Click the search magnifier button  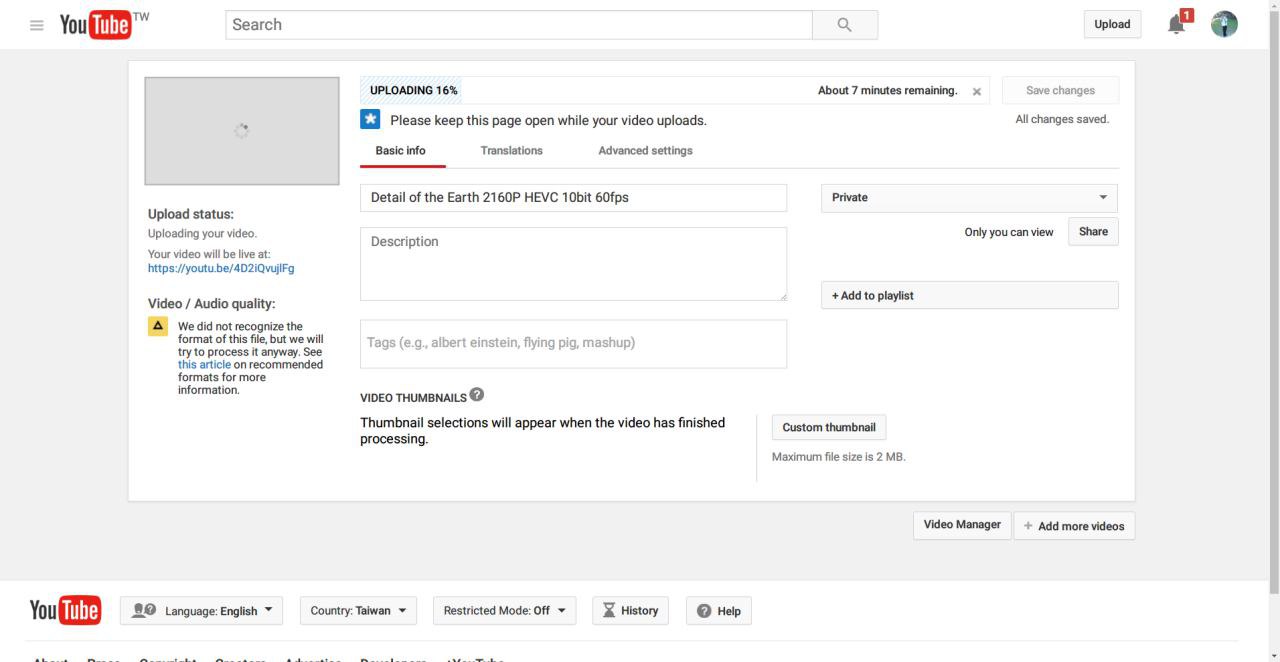(x=845, y=25)
